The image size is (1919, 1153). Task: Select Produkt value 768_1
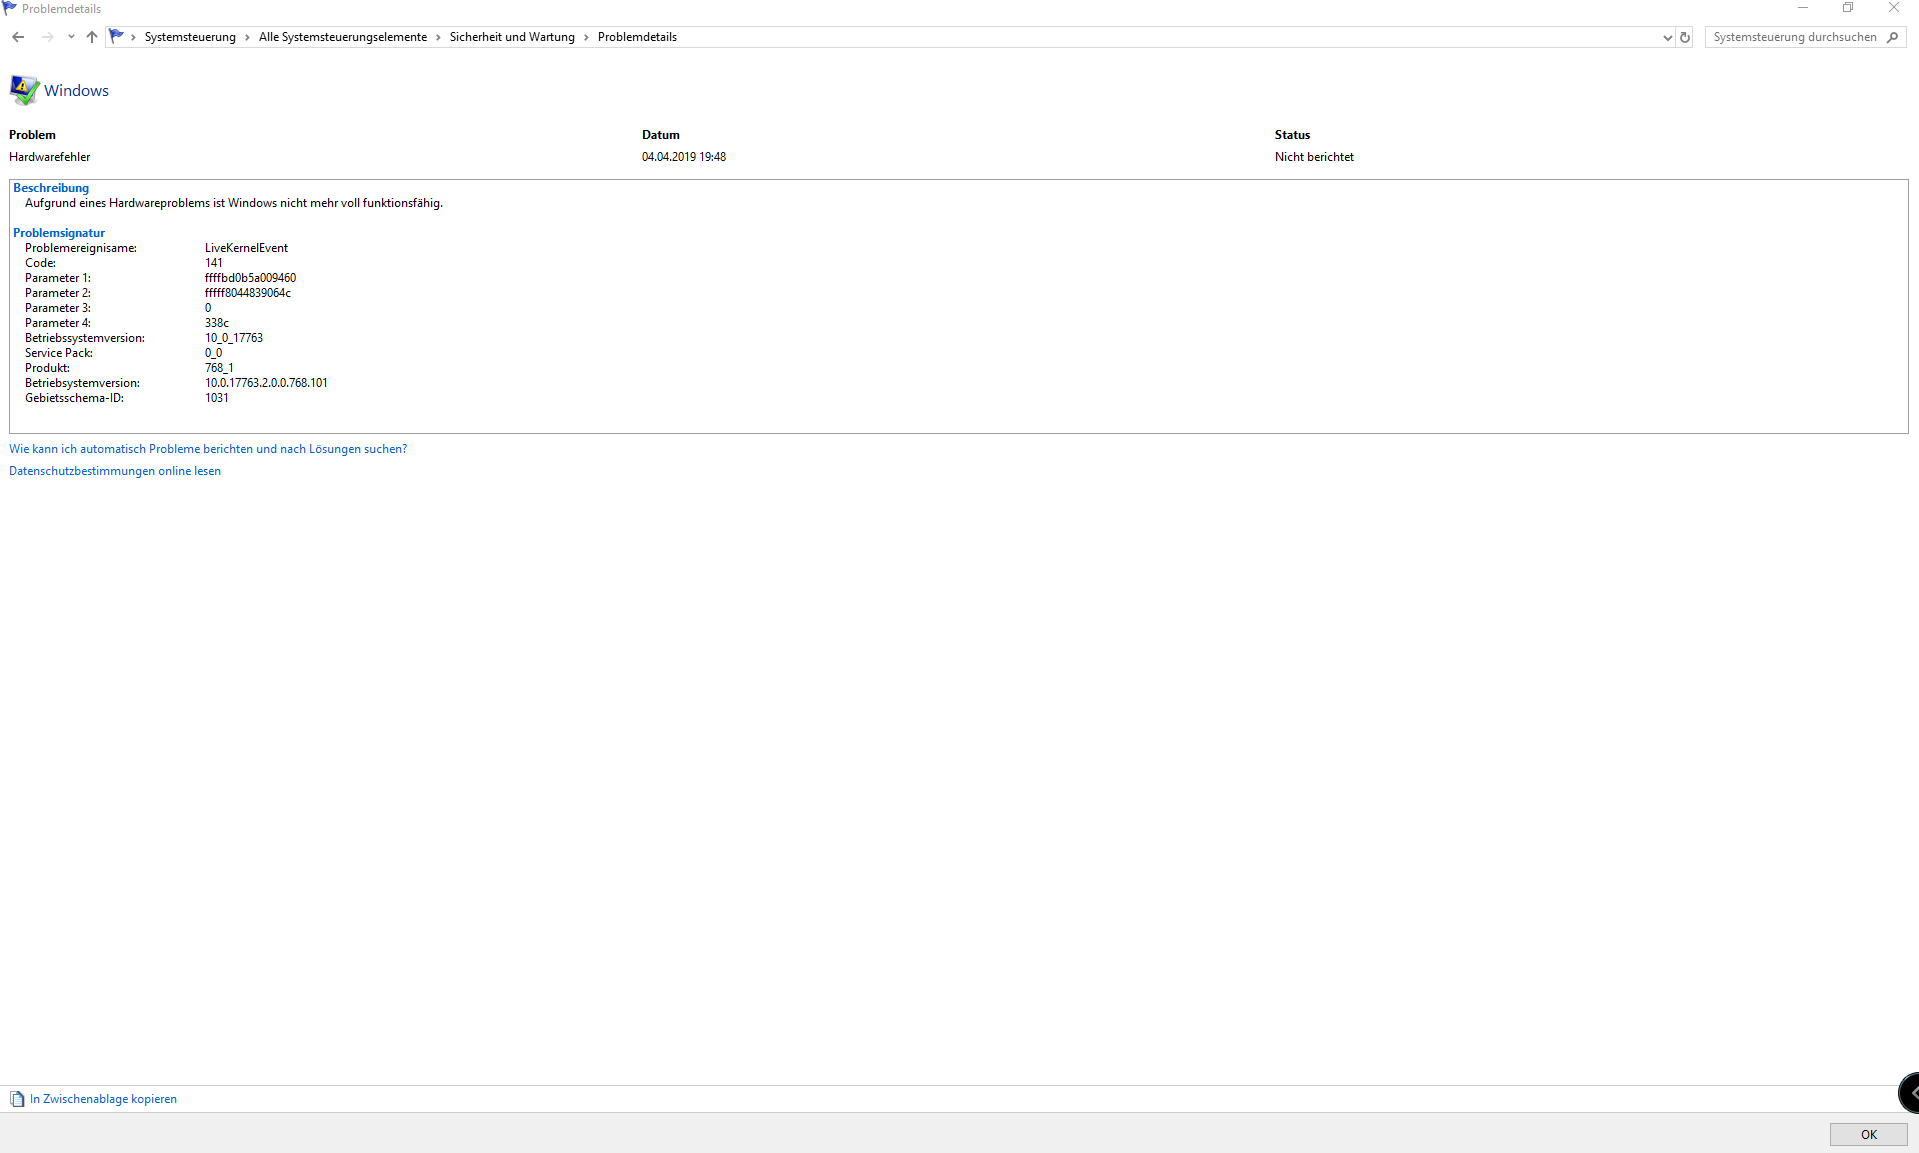coord(219,368)
